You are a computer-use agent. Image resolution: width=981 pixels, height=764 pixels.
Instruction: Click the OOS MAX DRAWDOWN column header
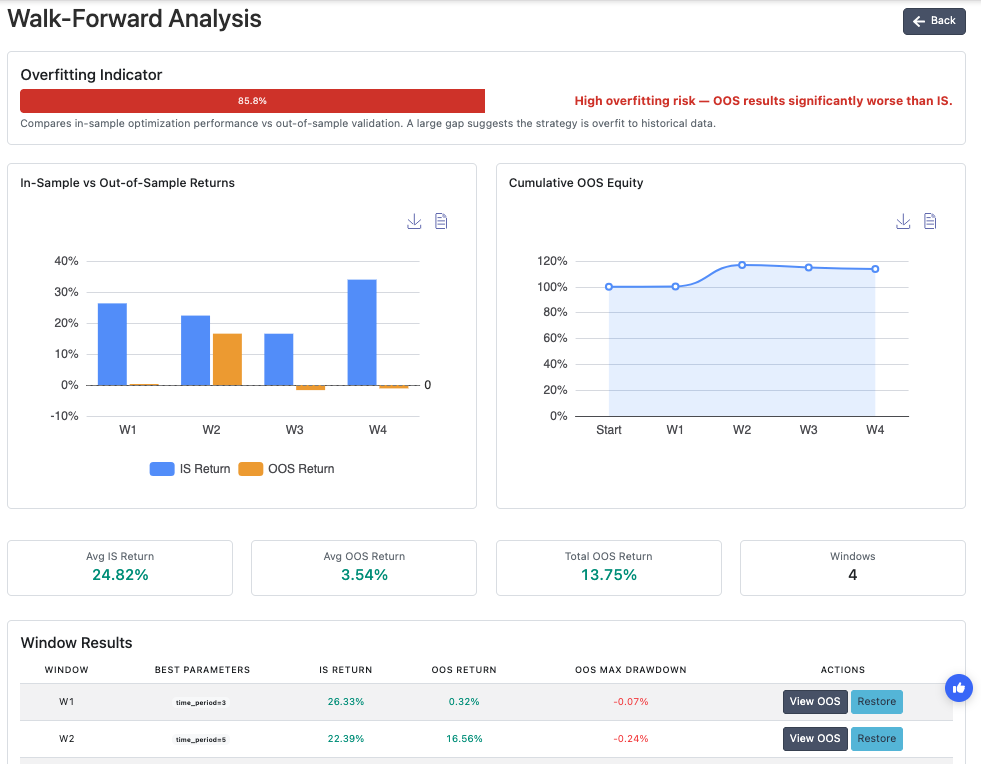[x=631, y=670]
